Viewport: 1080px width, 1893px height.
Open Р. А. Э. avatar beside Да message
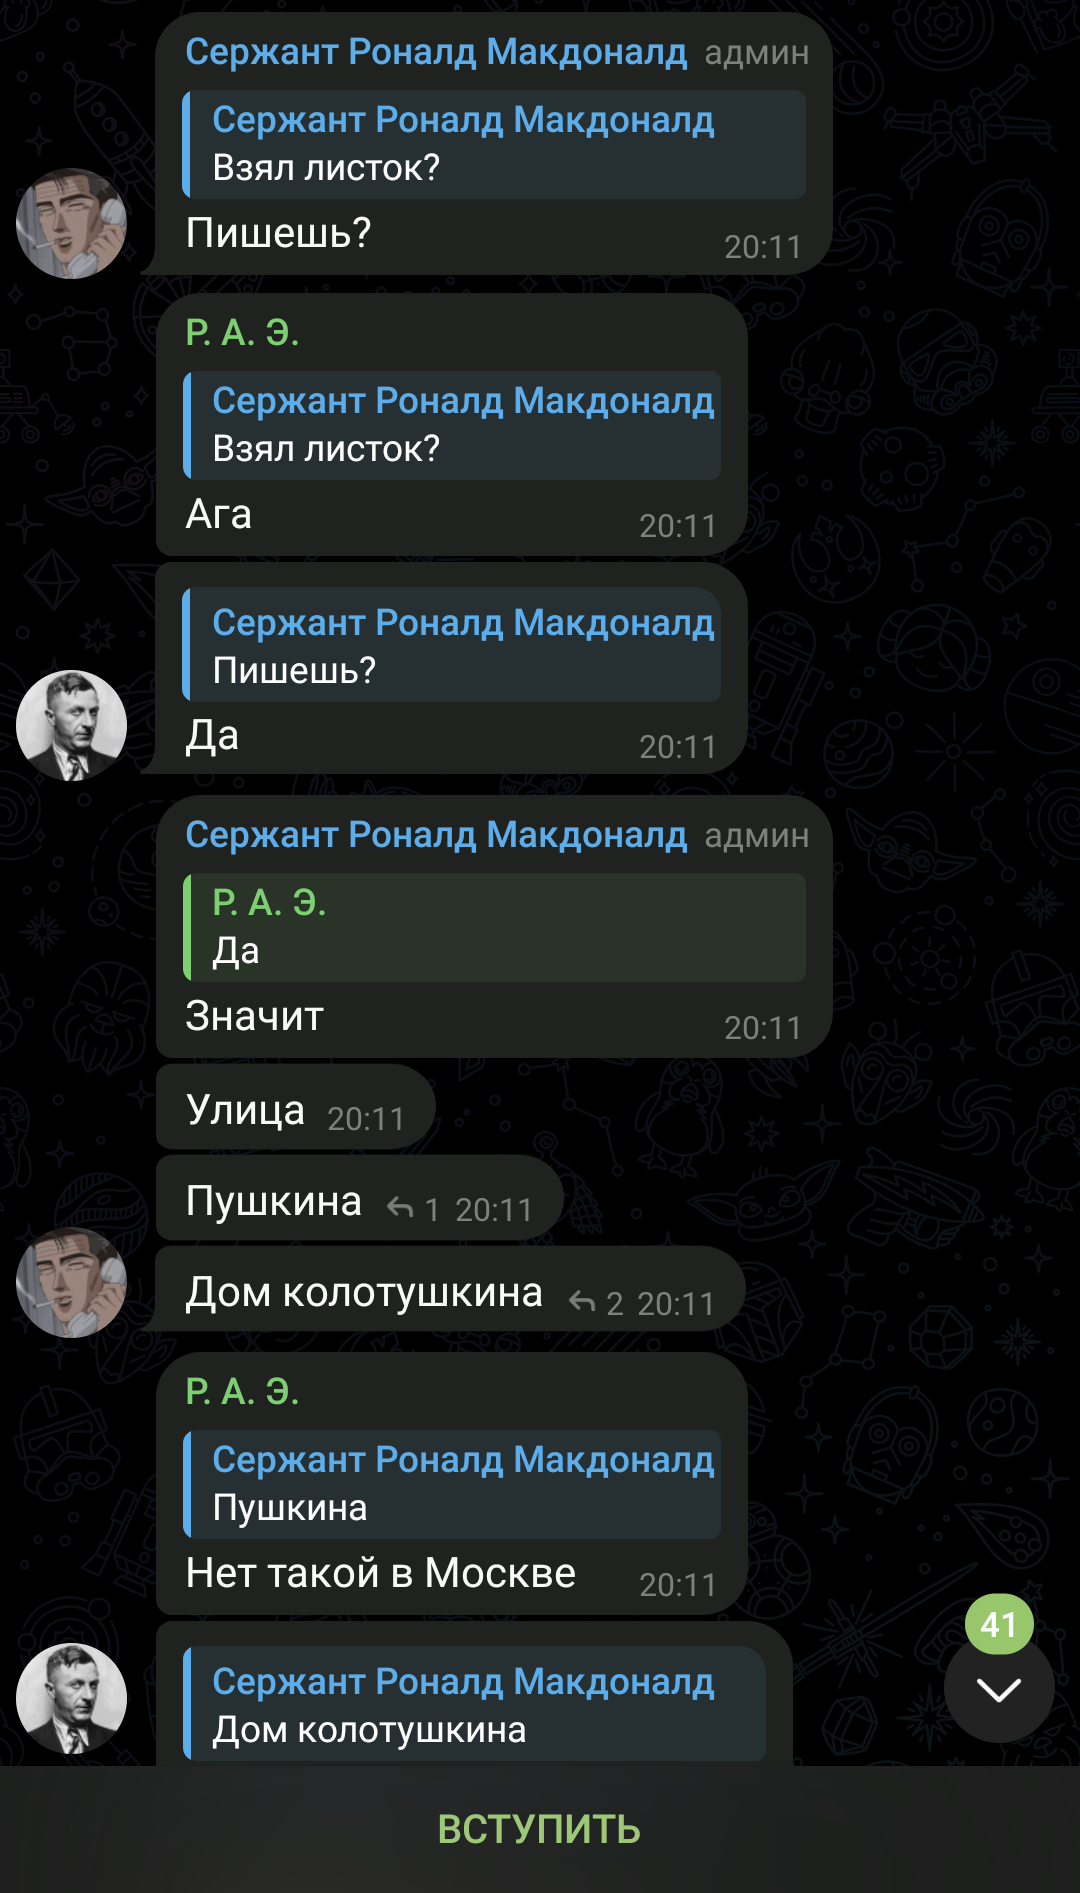click(71, 725)
